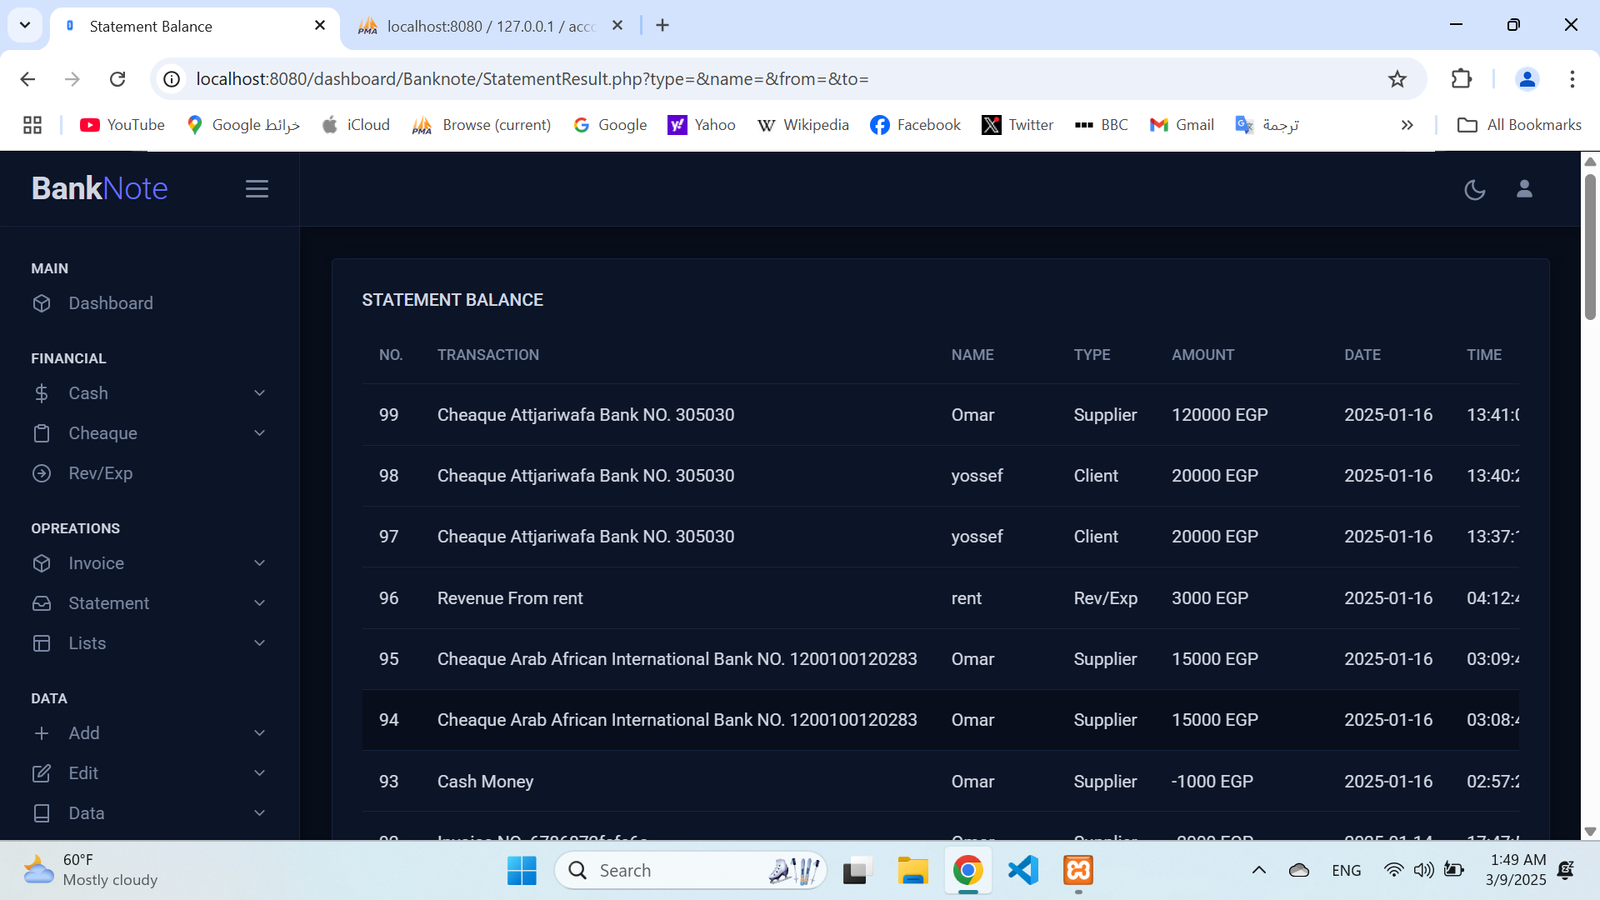Click the Cash dollar sign icon

42,393
